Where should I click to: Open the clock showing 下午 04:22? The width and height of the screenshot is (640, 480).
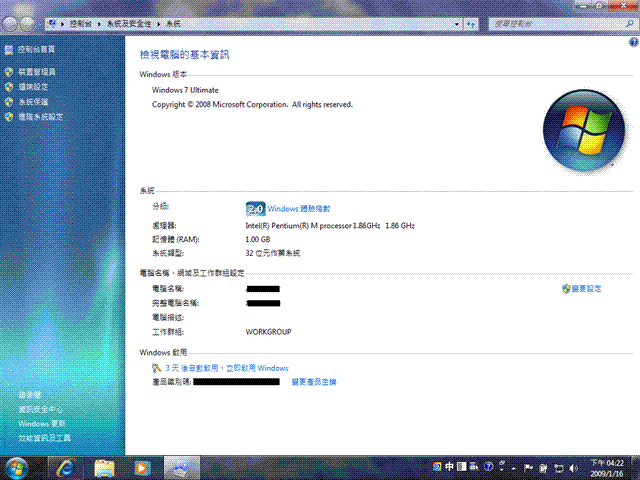tap(607, 468)
